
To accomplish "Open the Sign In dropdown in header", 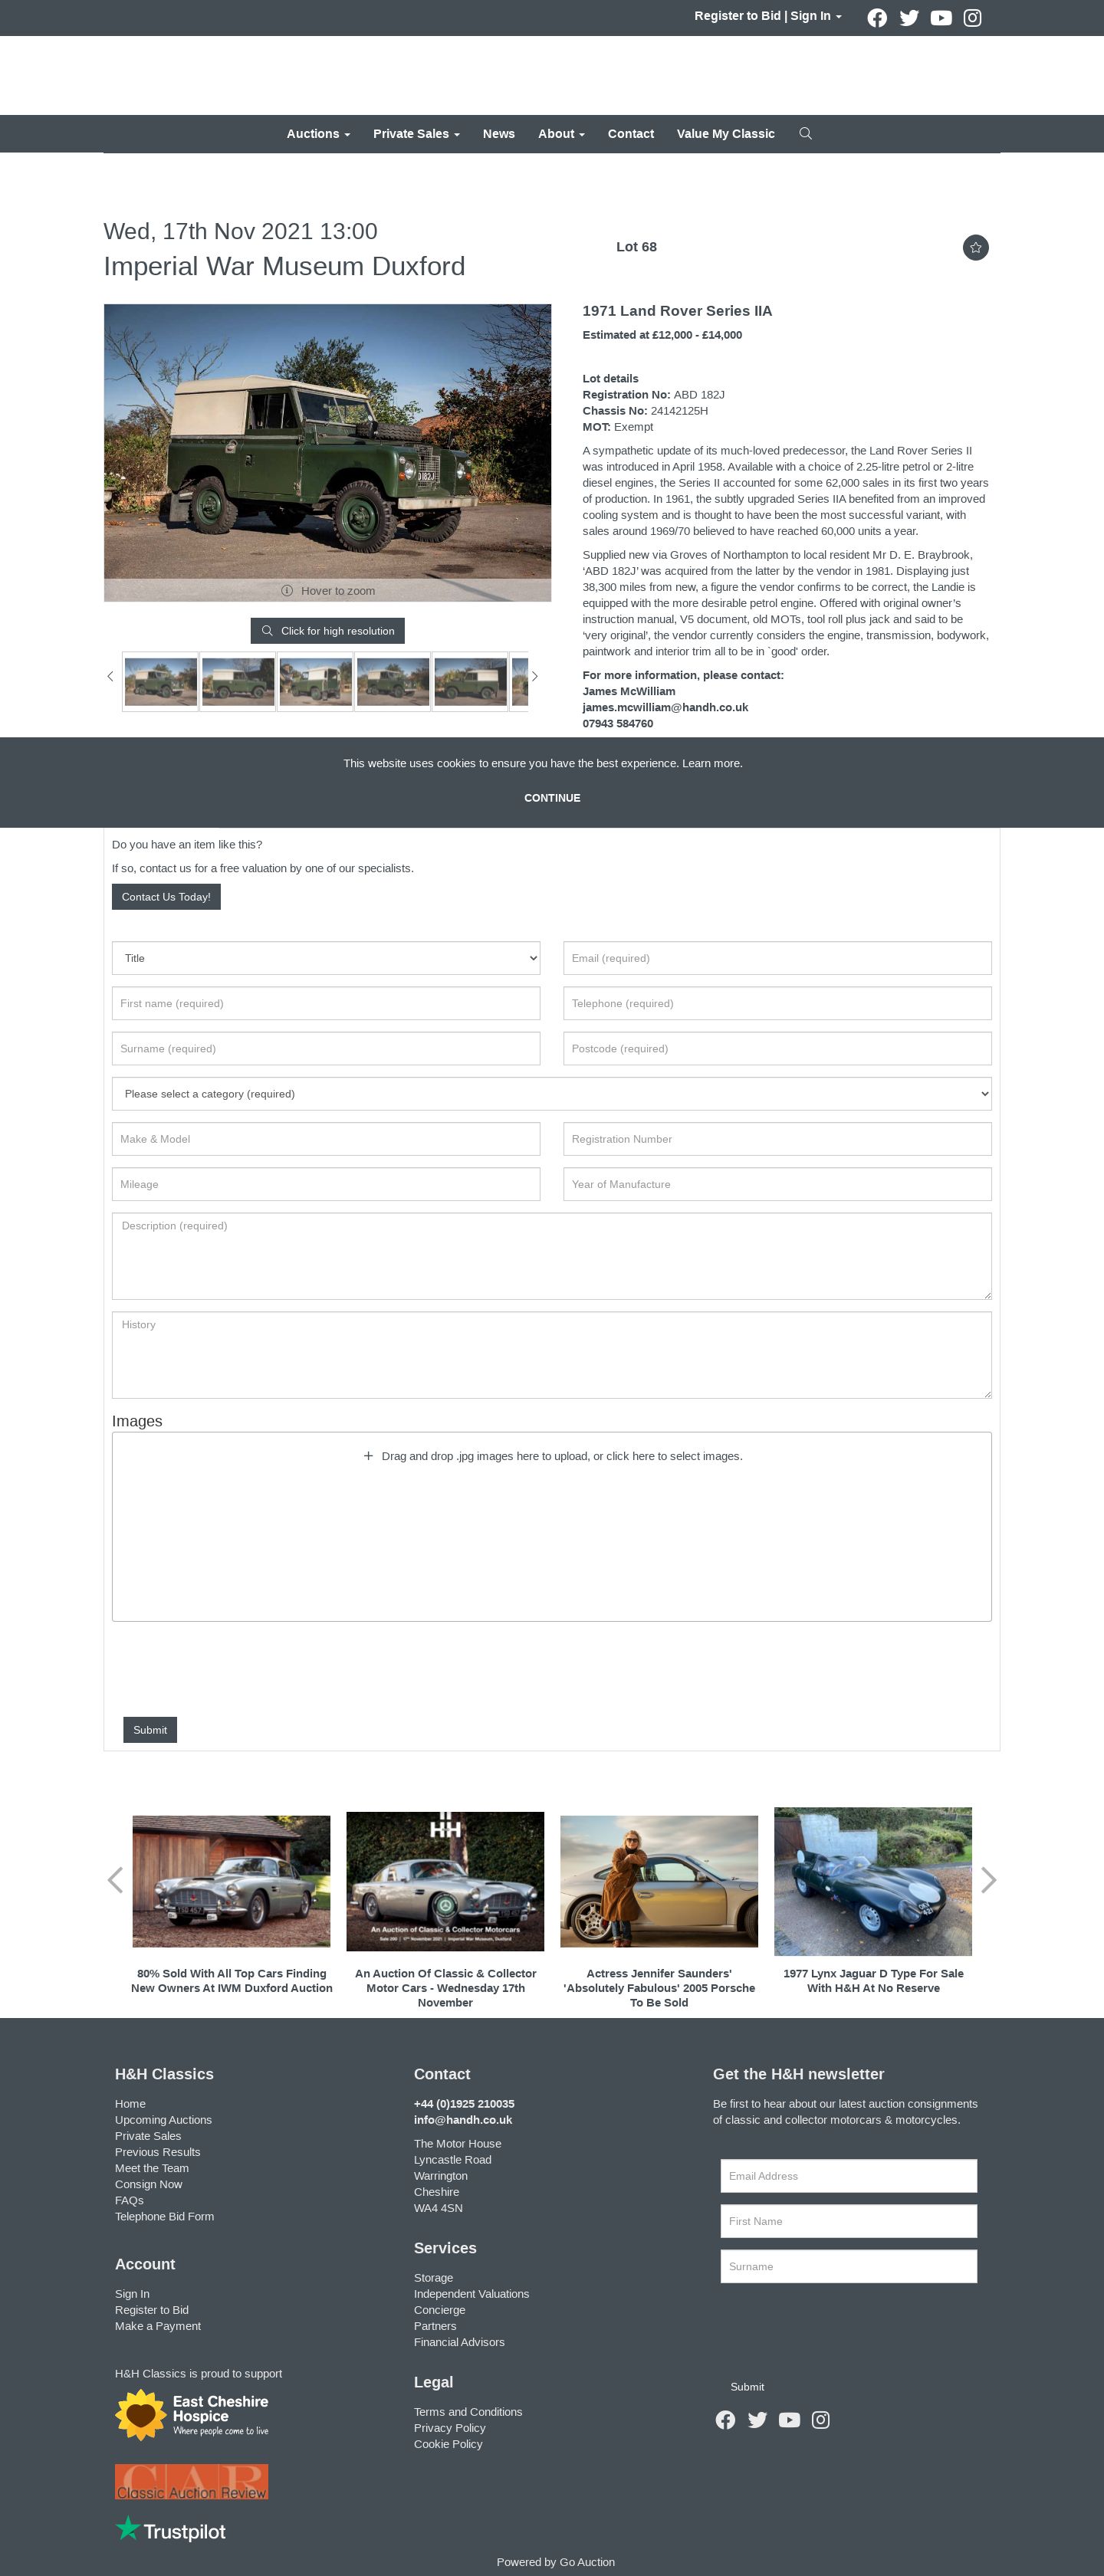I will (x=816, y=16).
